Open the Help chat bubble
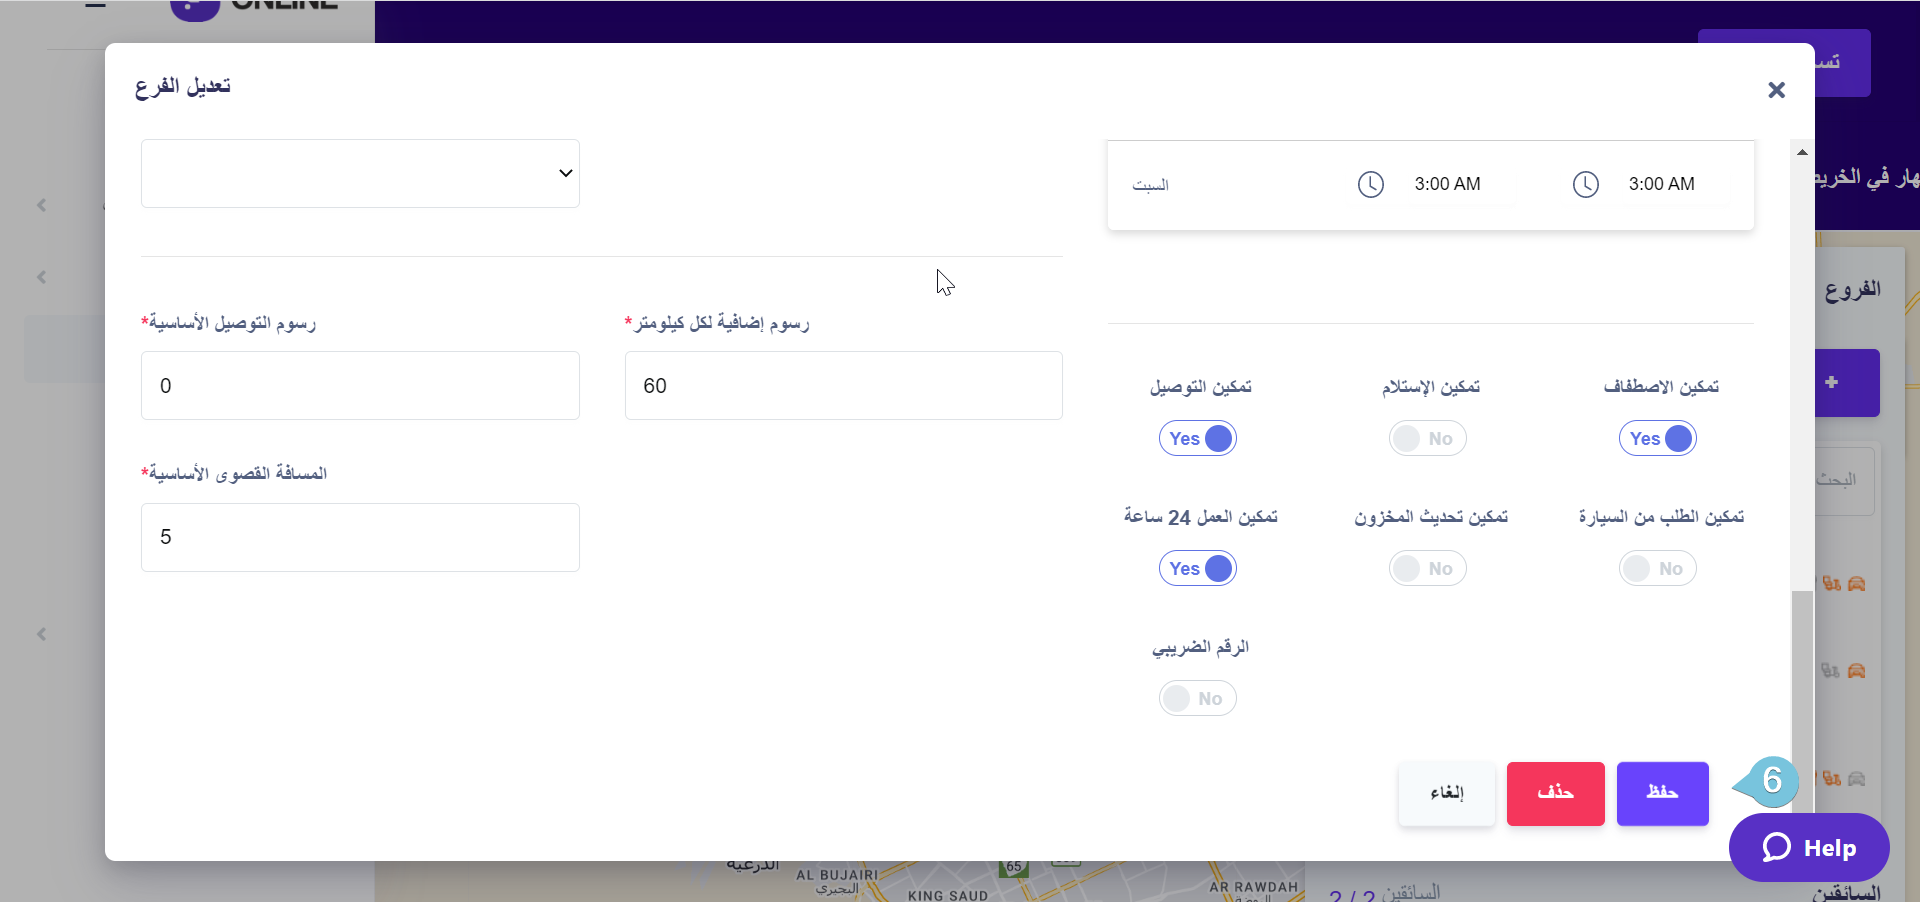Viewport: 1920px width, 902px height. tap(1809, 848)
